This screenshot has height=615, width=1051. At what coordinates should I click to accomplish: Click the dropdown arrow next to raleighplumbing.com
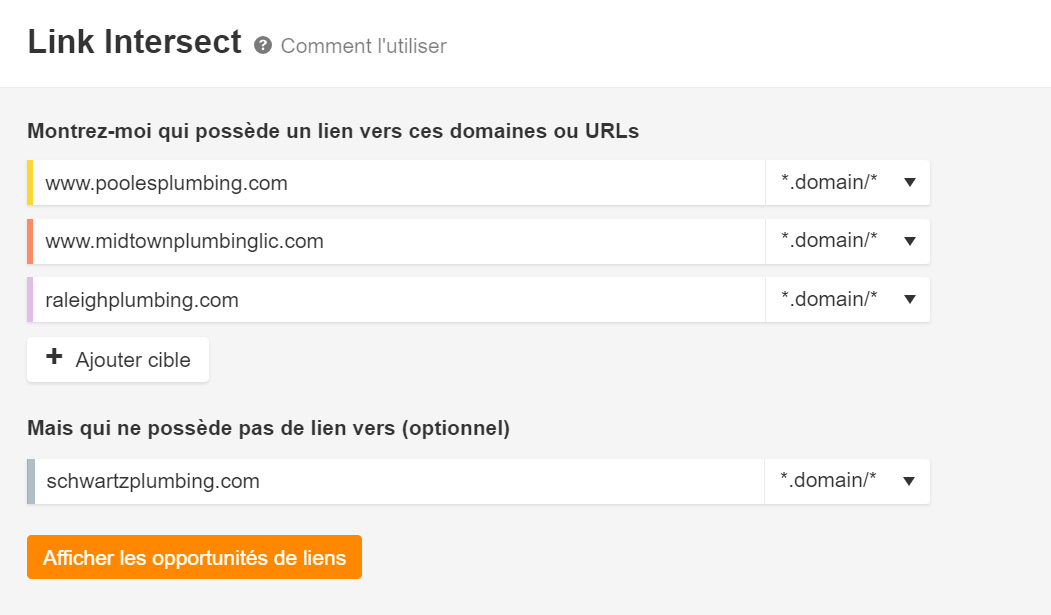(x=908, y=299)
